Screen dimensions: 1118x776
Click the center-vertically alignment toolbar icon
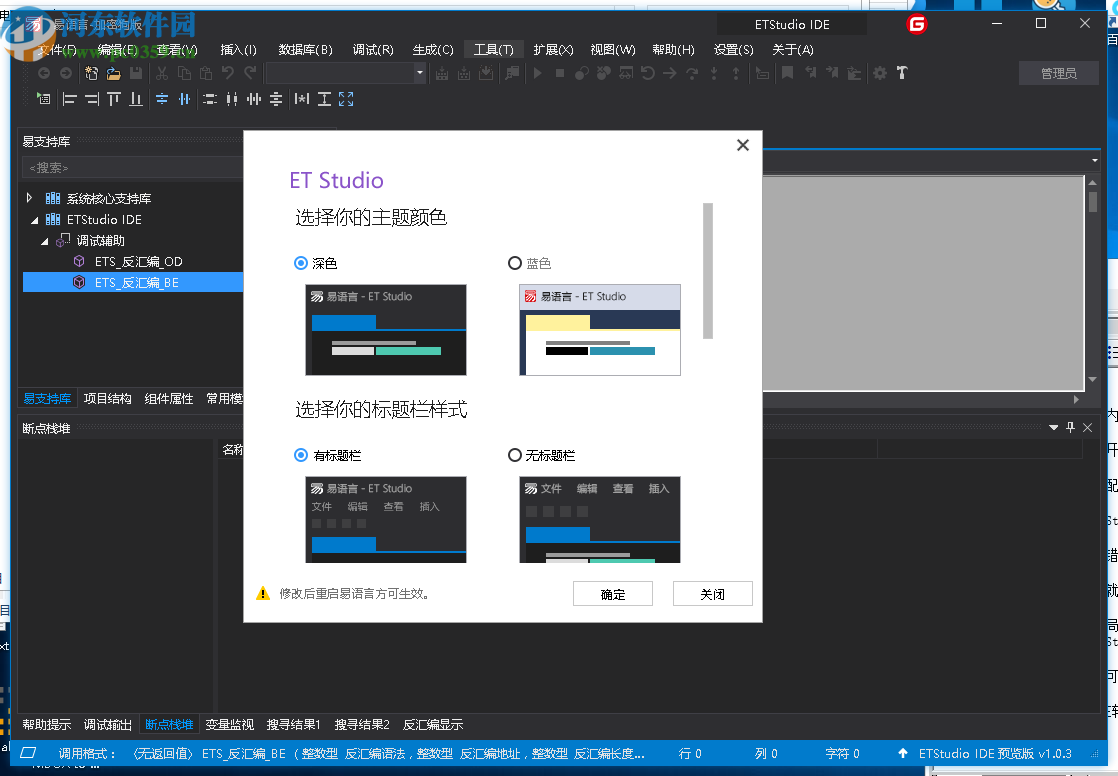(x=162, y=99)
